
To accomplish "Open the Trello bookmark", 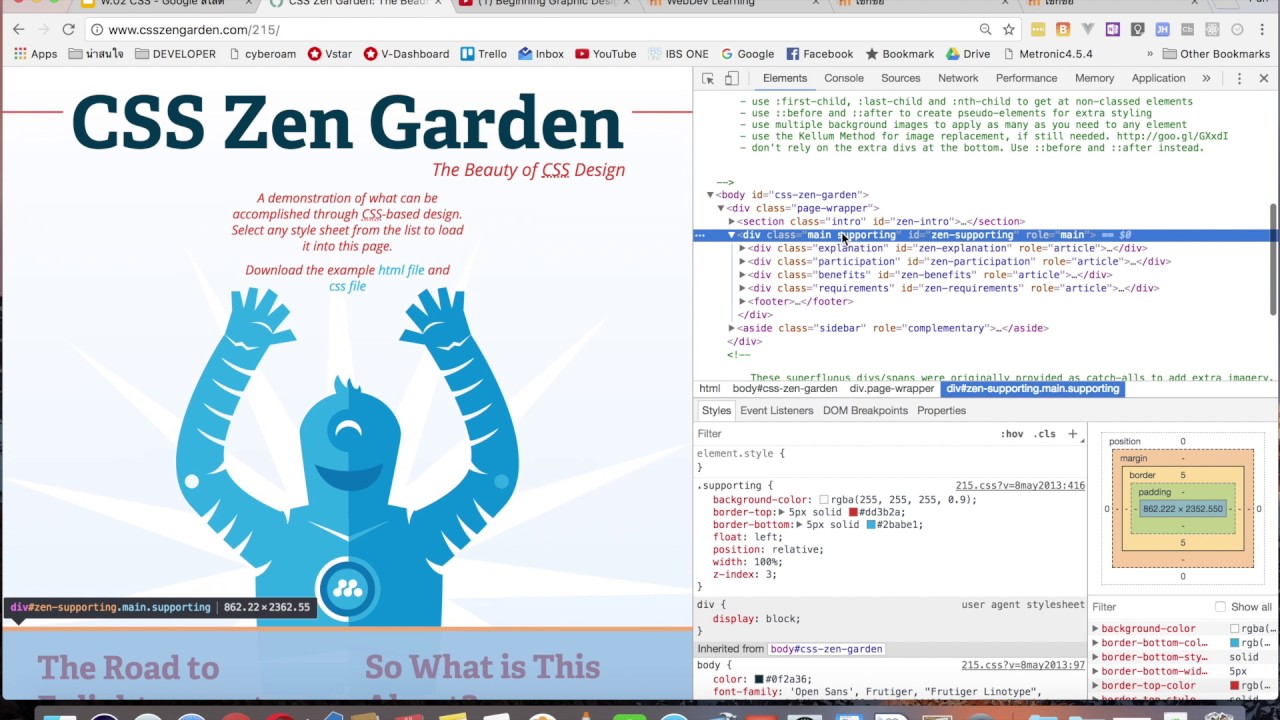I will [483, 54].
